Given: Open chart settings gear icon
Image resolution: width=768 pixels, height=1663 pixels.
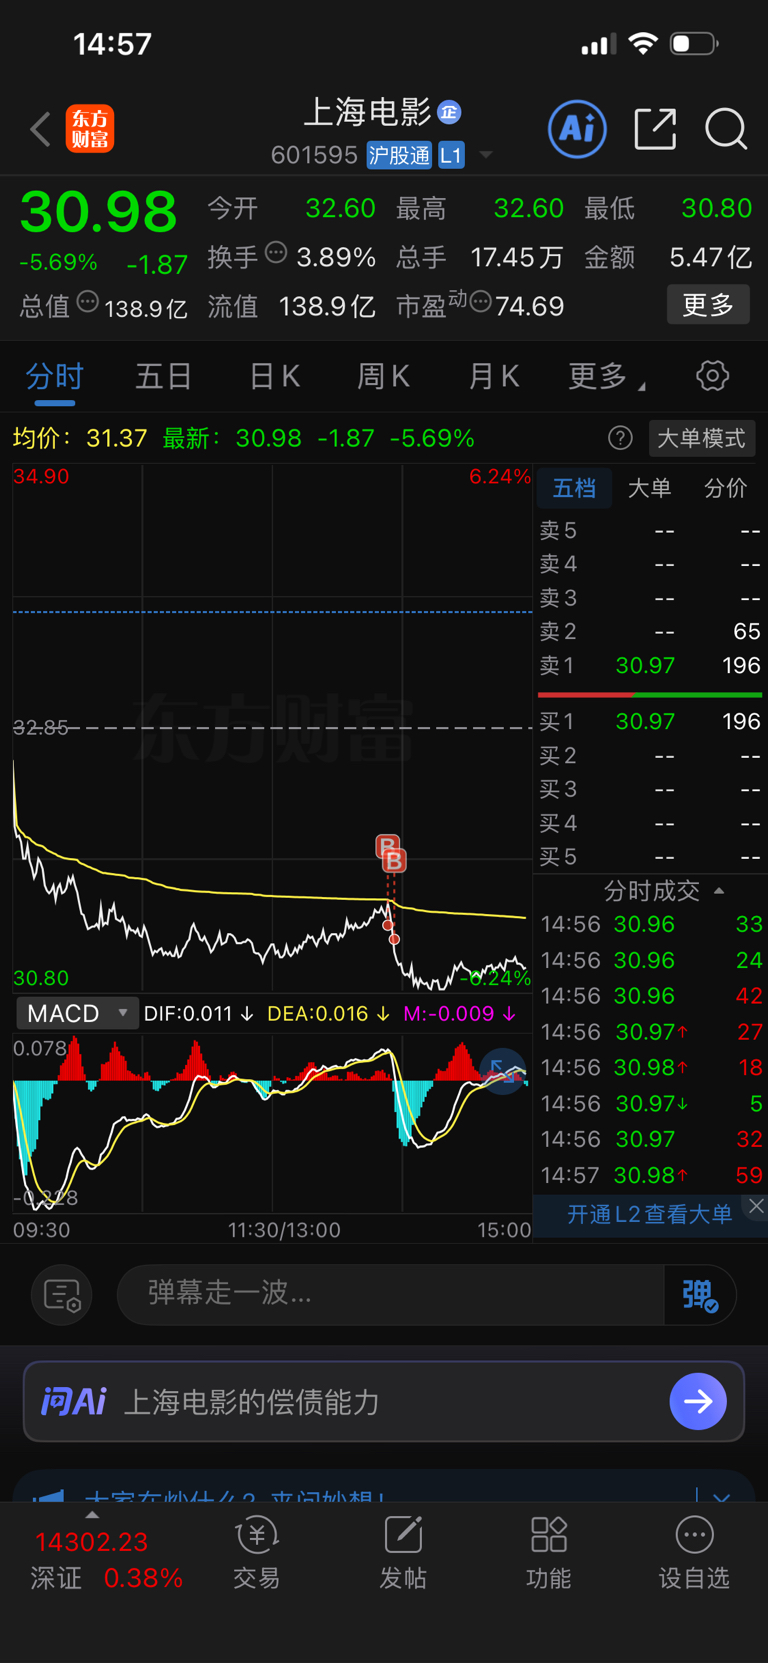Looking at the screenshot, I should tap(712, 376).
